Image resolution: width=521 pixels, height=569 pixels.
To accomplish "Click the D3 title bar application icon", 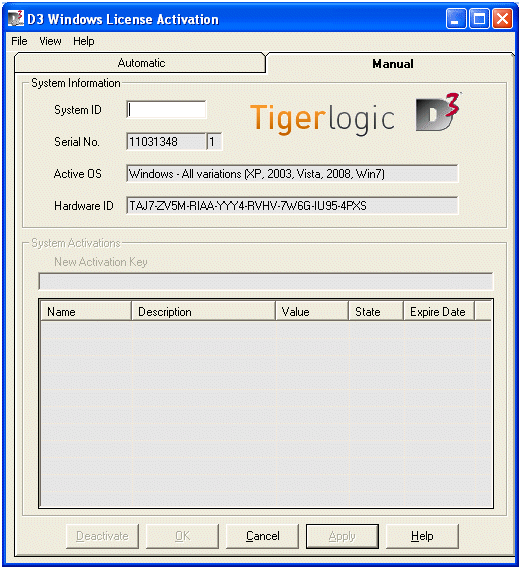I will [16, 19].
